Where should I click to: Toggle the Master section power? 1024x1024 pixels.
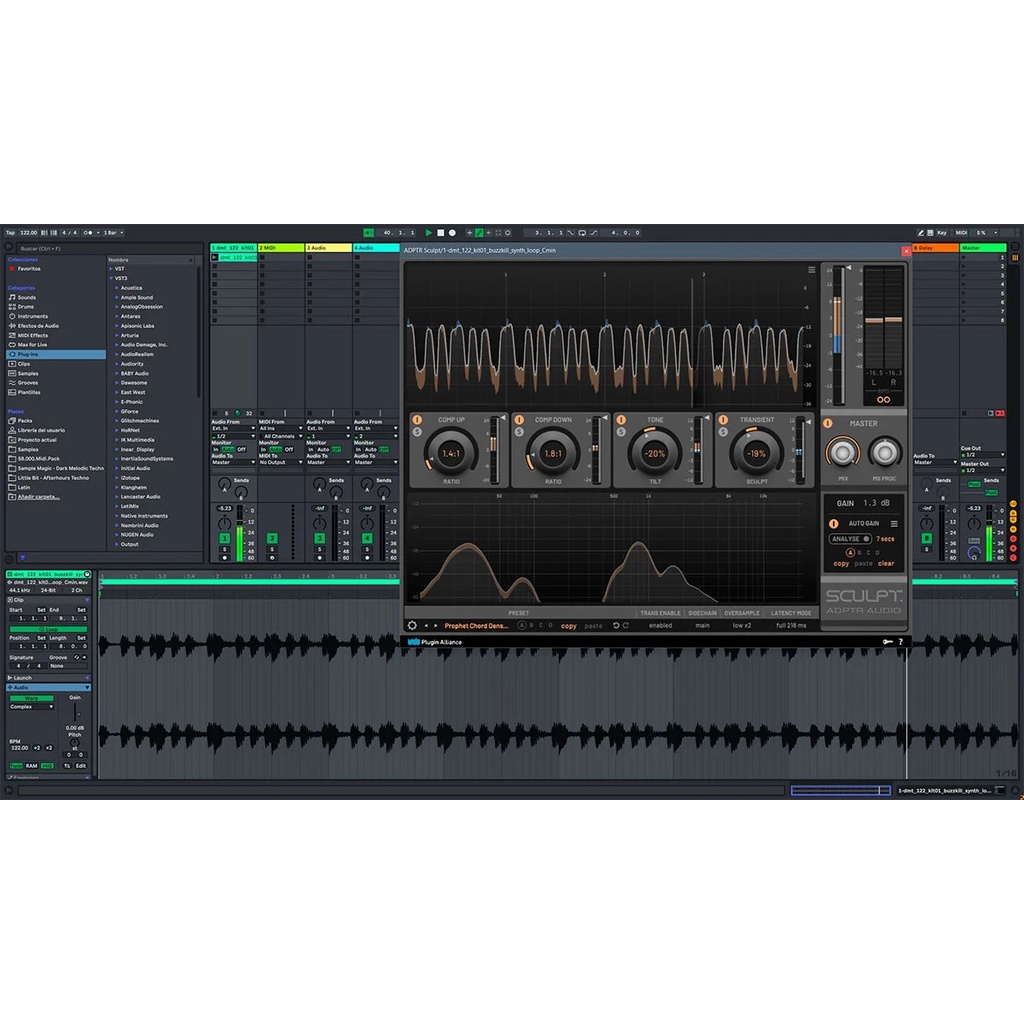(x=827, y=423)
